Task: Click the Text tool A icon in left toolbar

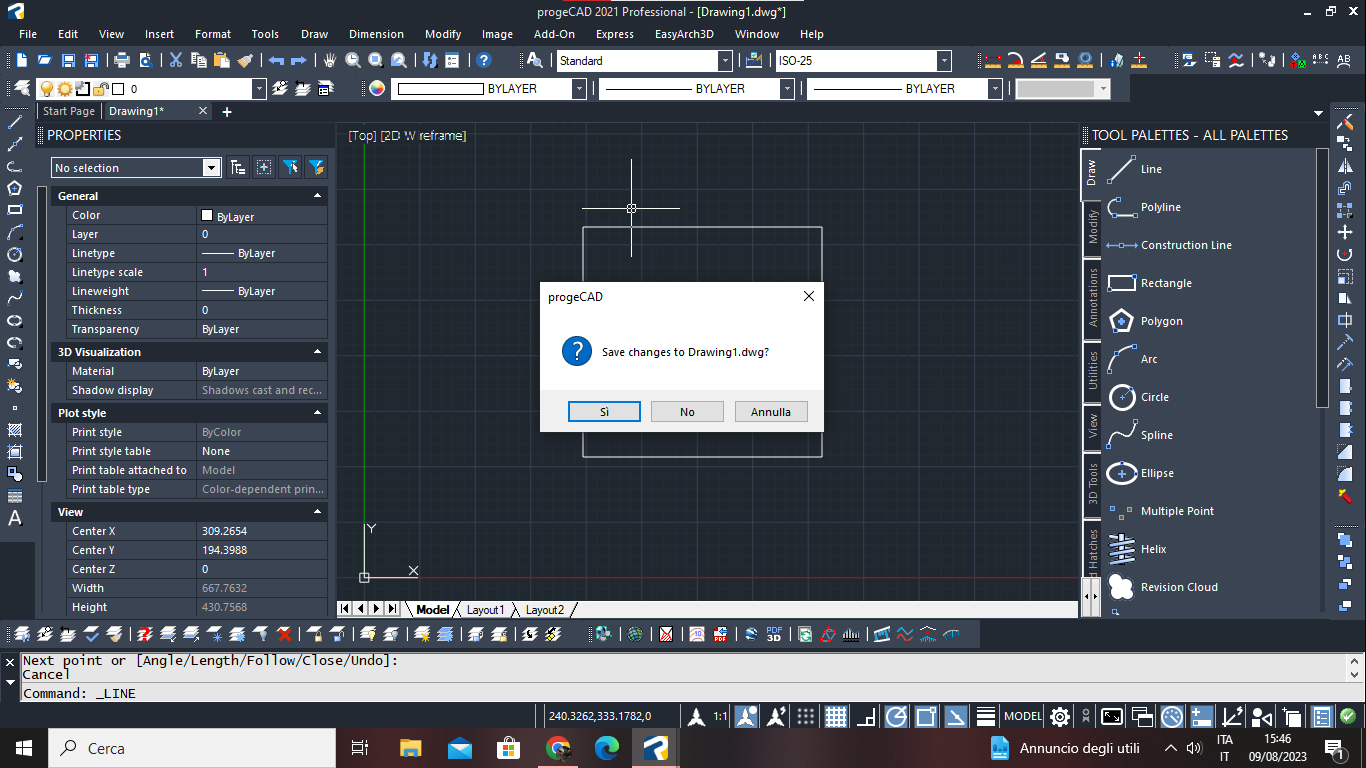Action: point(15,518)
